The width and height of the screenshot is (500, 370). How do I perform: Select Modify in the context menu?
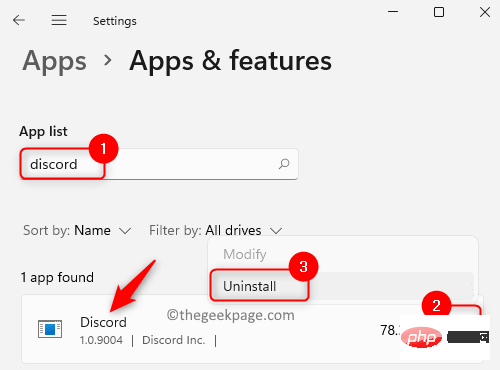pos(245,254)
